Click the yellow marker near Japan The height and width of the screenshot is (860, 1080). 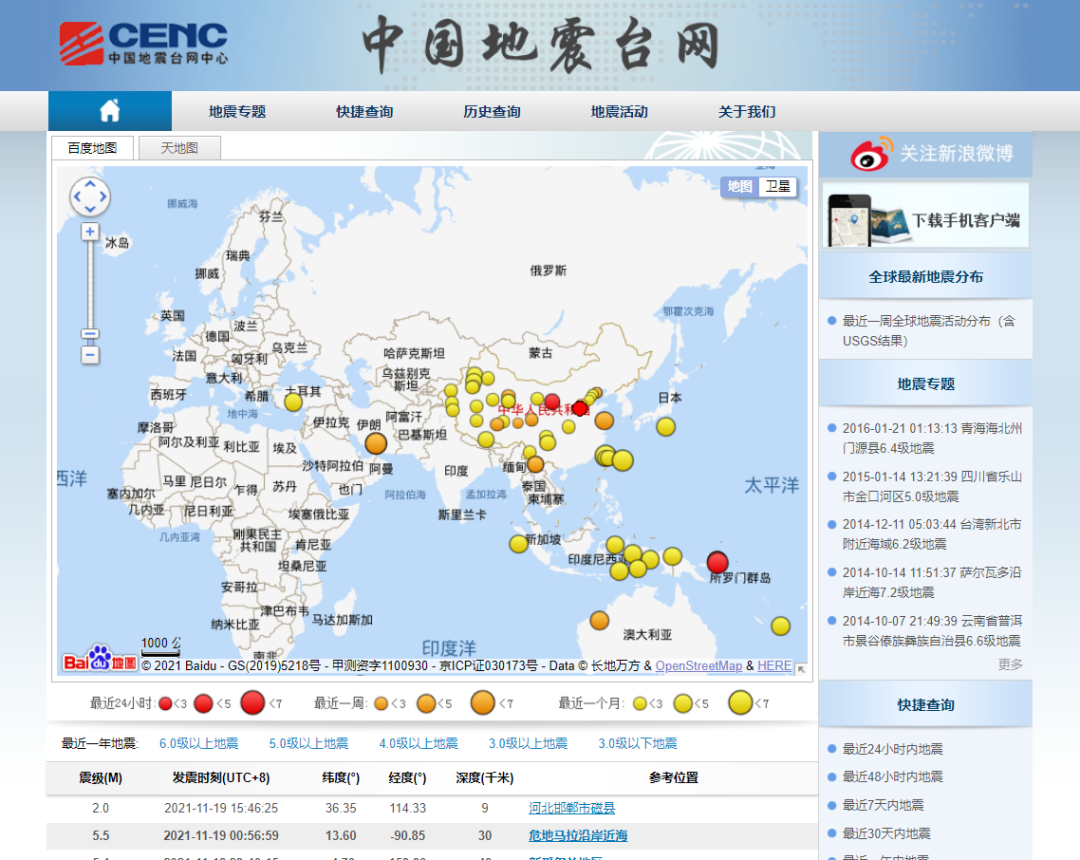coord(666,427)
